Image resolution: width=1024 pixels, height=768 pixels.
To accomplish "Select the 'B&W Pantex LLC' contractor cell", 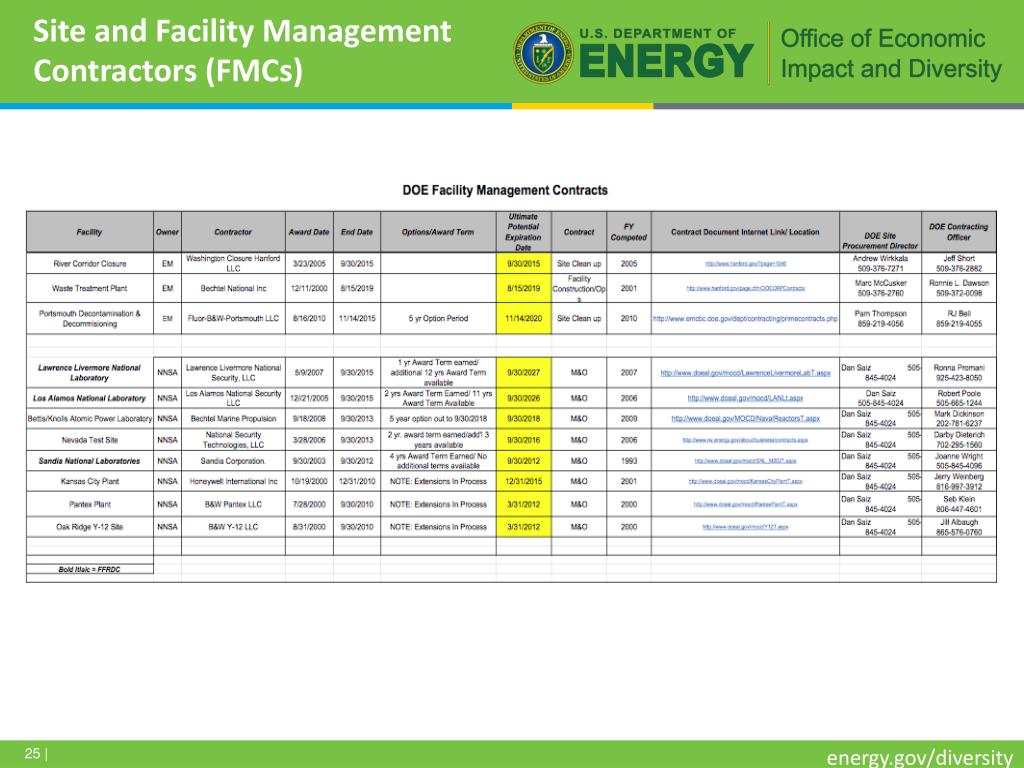I will [233, 504].
